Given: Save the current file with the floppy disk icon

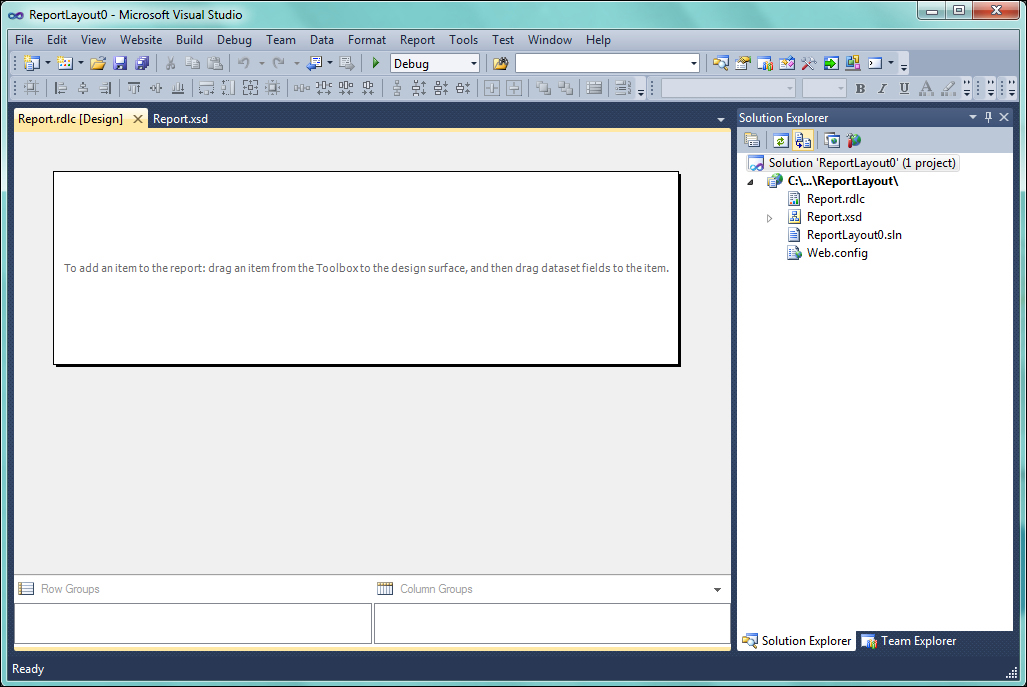Looking at the screenshot, I should 120,63.
